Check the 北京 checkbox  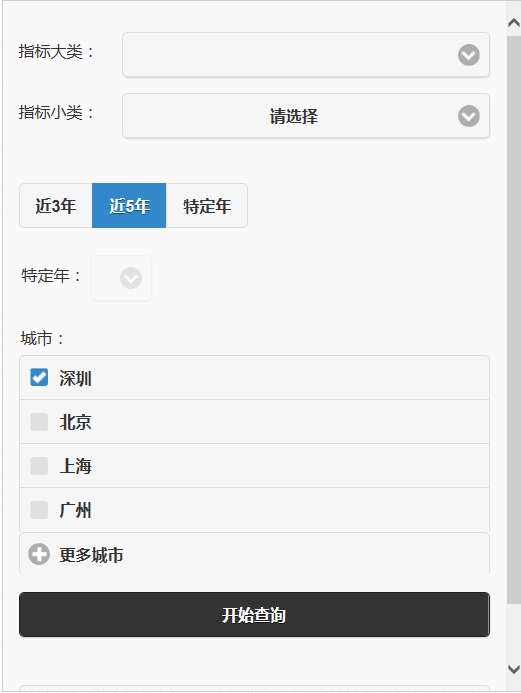pos(39,422)
